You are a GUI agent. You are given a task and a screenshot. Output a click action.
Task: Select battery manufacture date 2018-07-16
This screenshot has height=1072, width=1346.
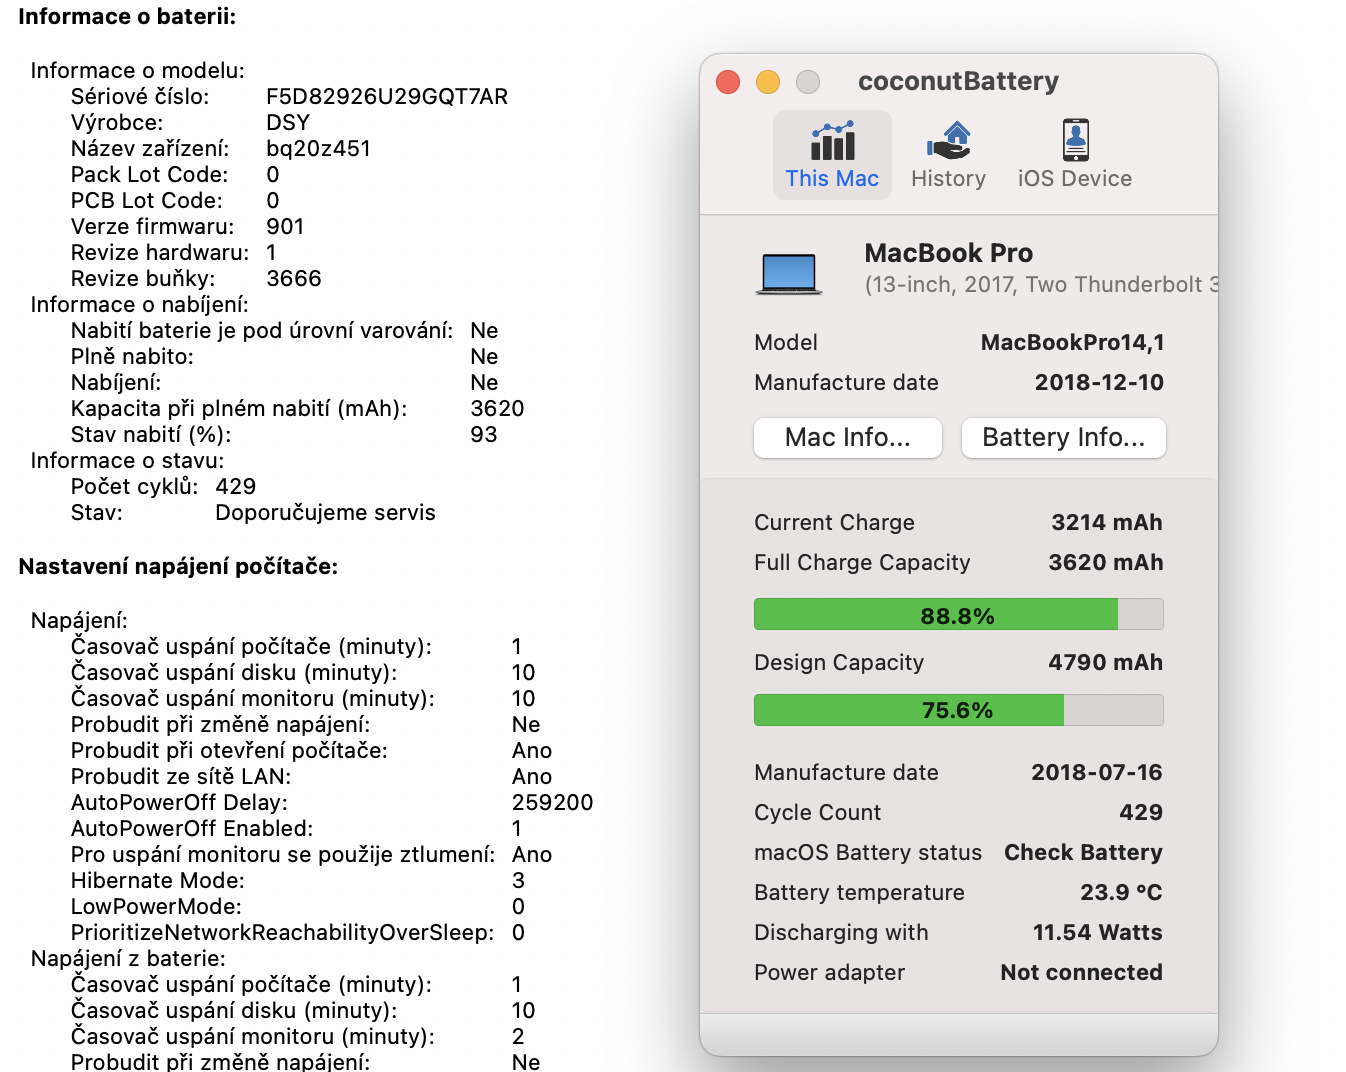point(1097,772)
